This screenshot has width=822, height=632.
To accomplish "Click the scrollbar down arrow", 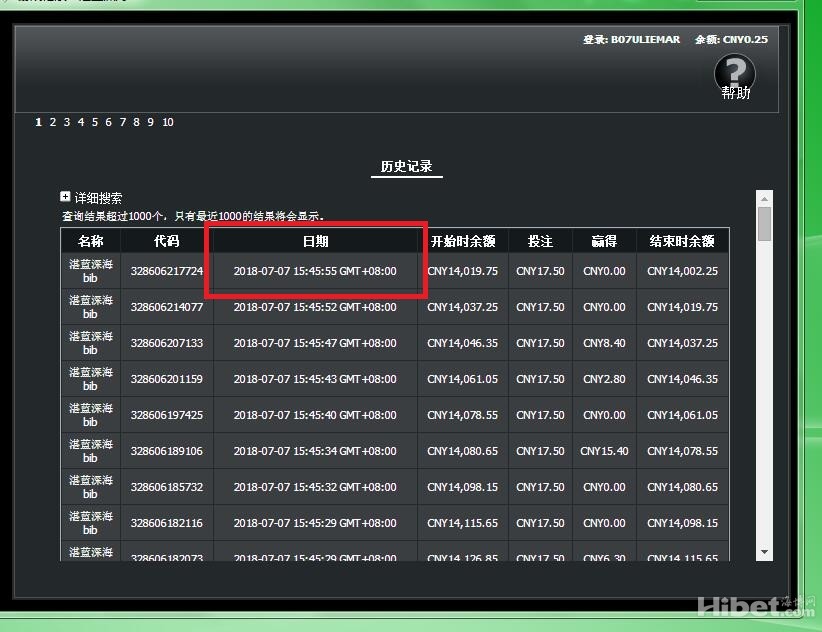I will 764,552.
